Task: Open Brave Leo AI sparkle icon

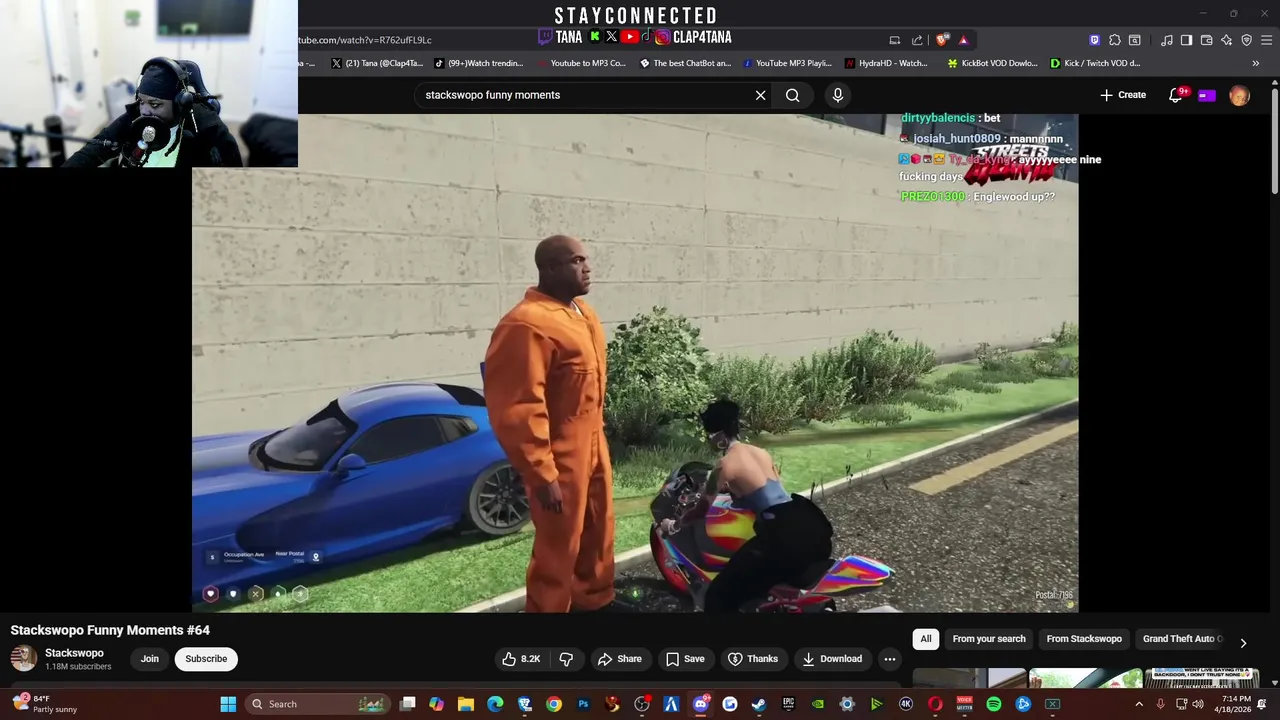Action: pyautogui.click(x=1227, y=40)
